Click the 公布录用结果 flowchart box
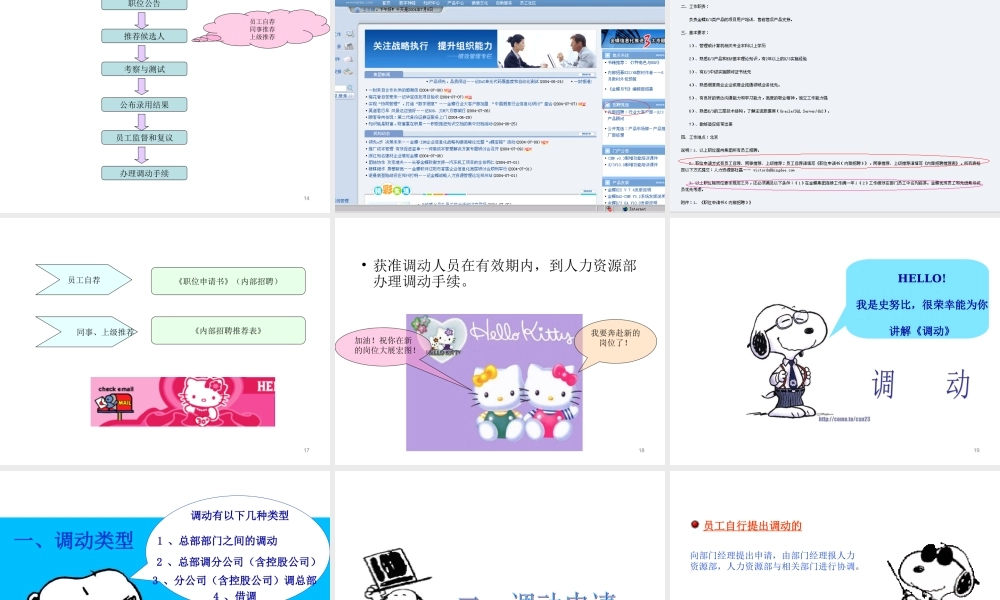 click(144, 105)
